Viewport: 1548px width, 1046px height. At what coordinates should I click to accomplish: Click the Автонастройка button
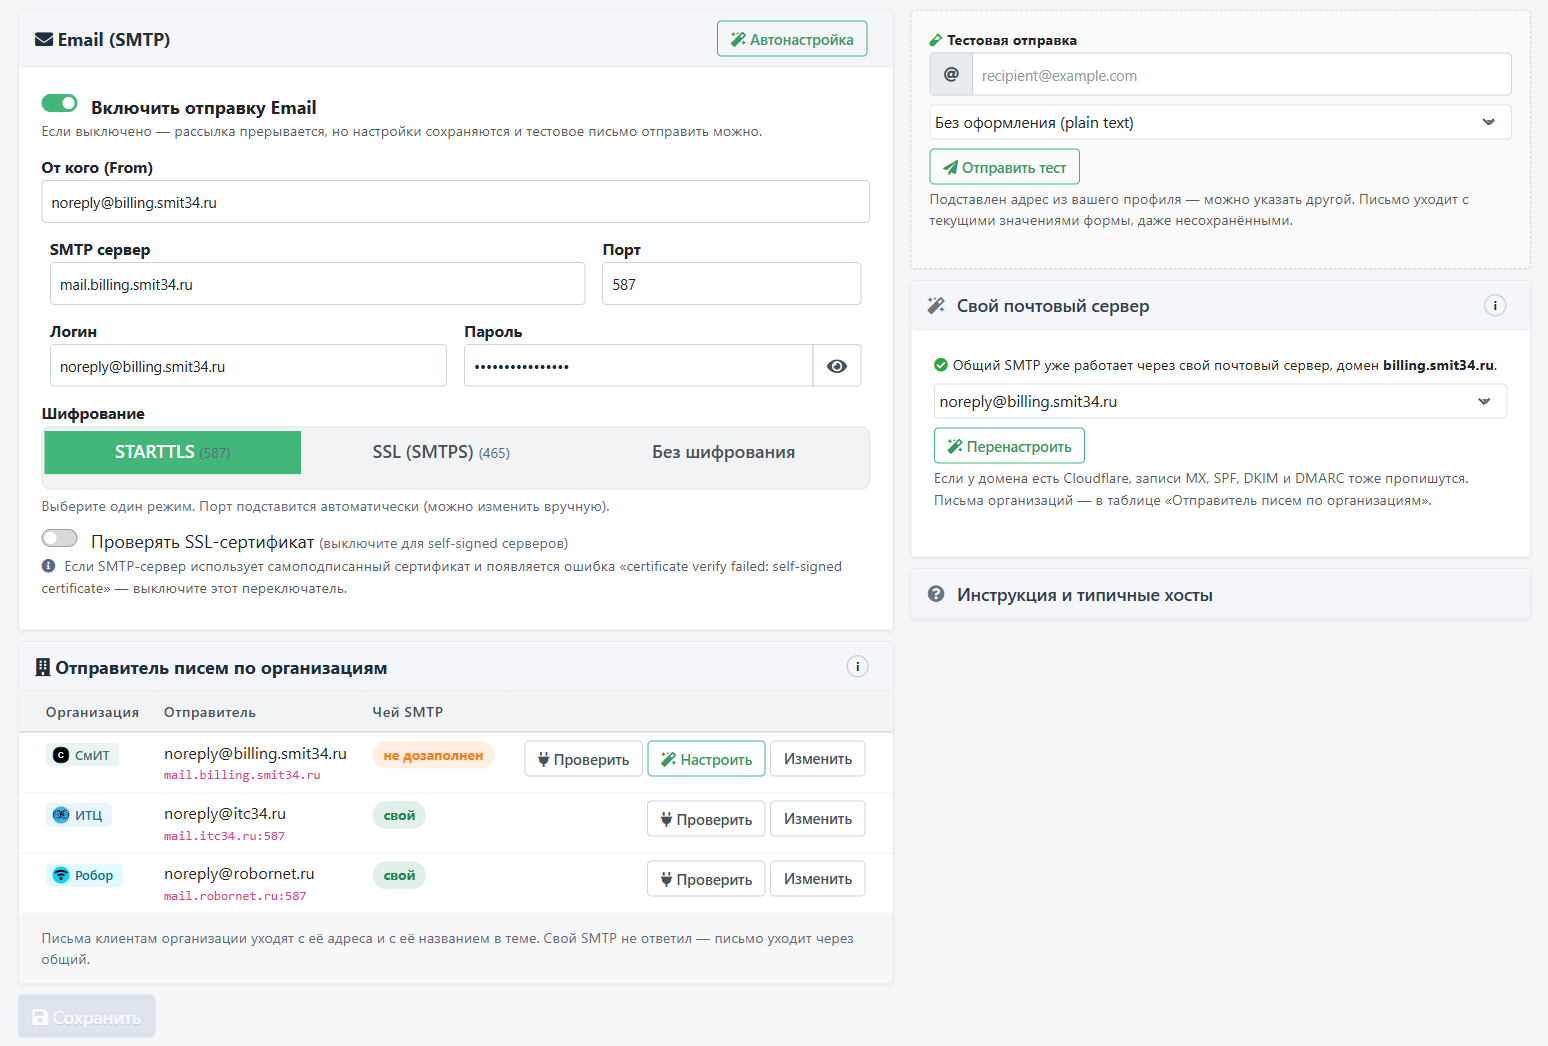point(792,39)
